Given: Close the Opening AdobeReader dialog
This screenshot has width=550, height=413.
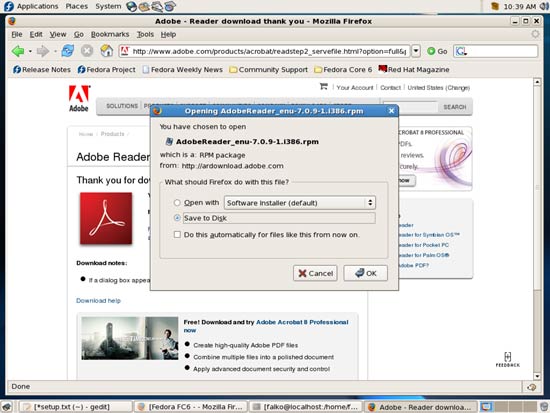Looking at the screenshot, I should pyautogui.click(x=391, y=111).
